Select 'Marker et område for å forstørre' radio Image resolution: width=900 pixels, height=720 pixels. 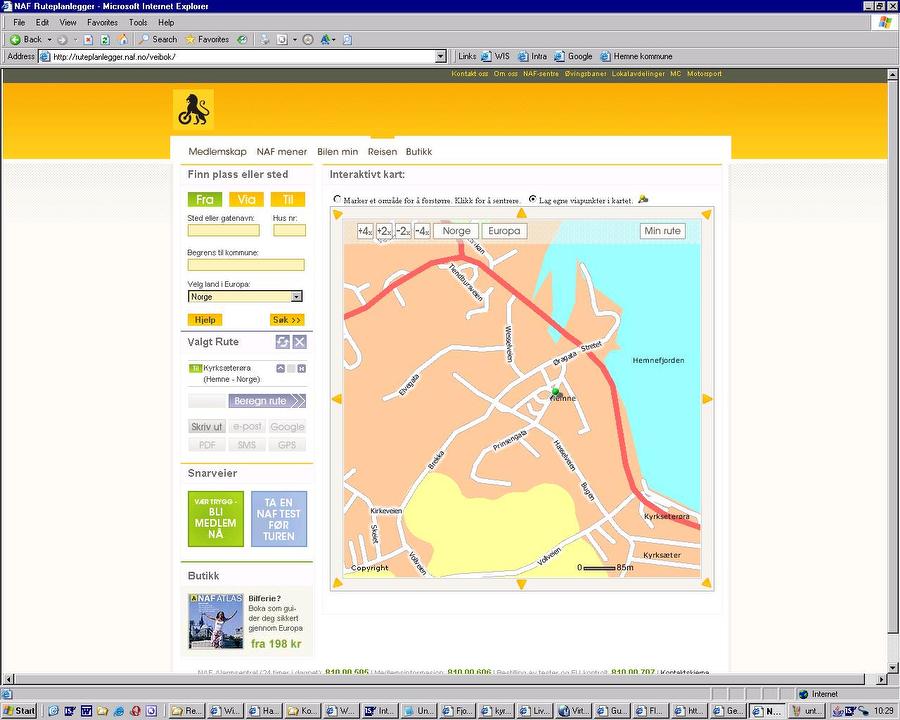pyautogui.click(x=337, y=199)
